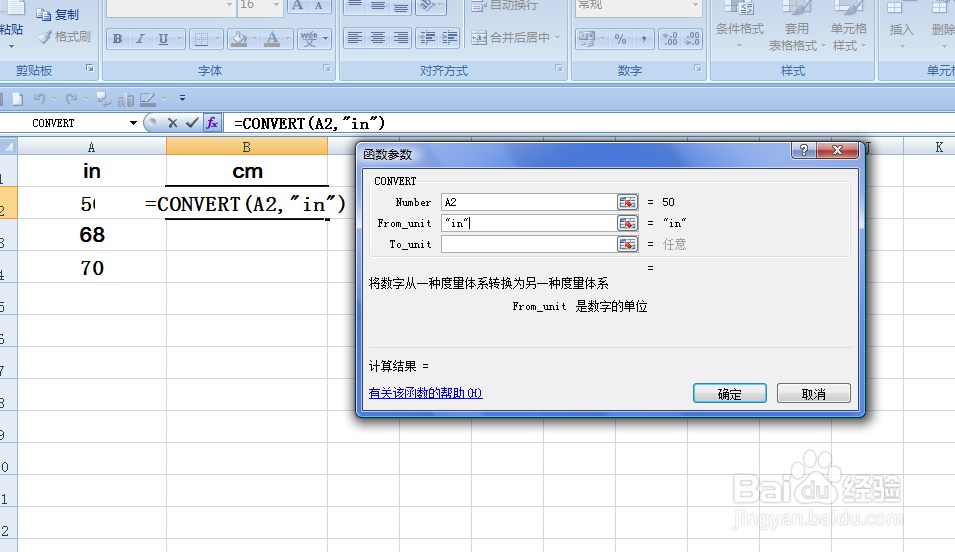Apply cell borders button
Image resolution: width=955 pixels, height=552 pixels.
[200, 39]
